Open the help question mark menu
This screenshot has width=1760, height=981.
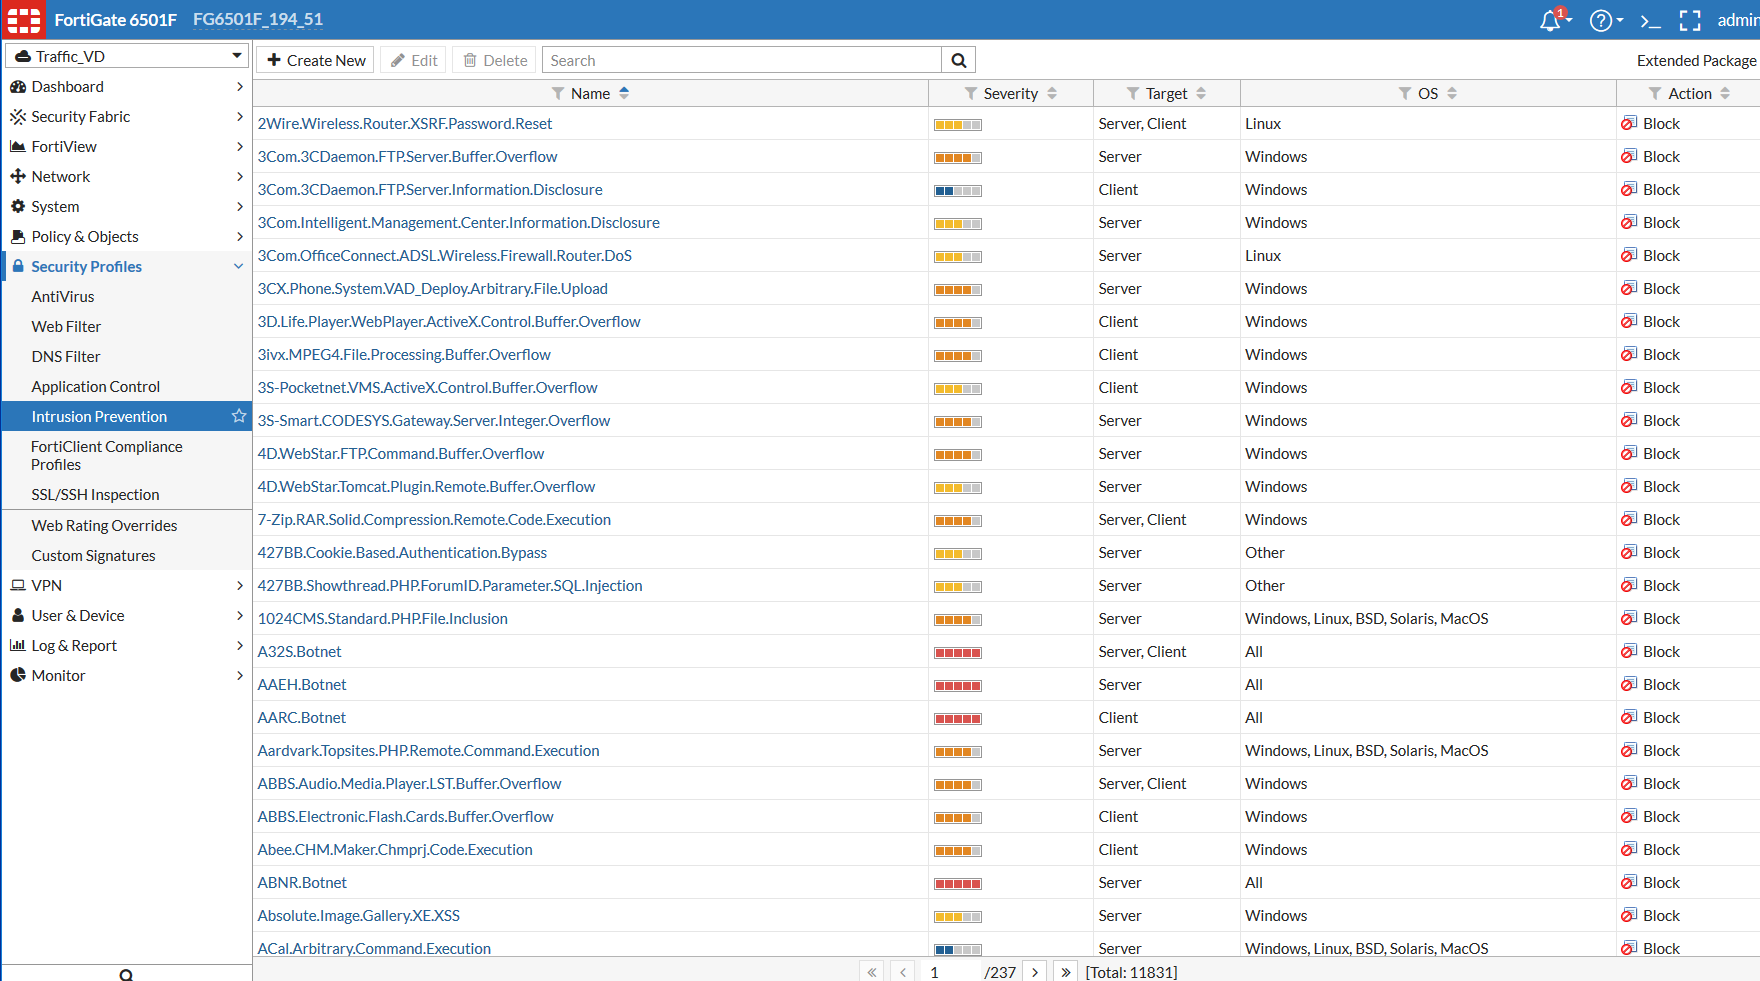pos(1601,20)
